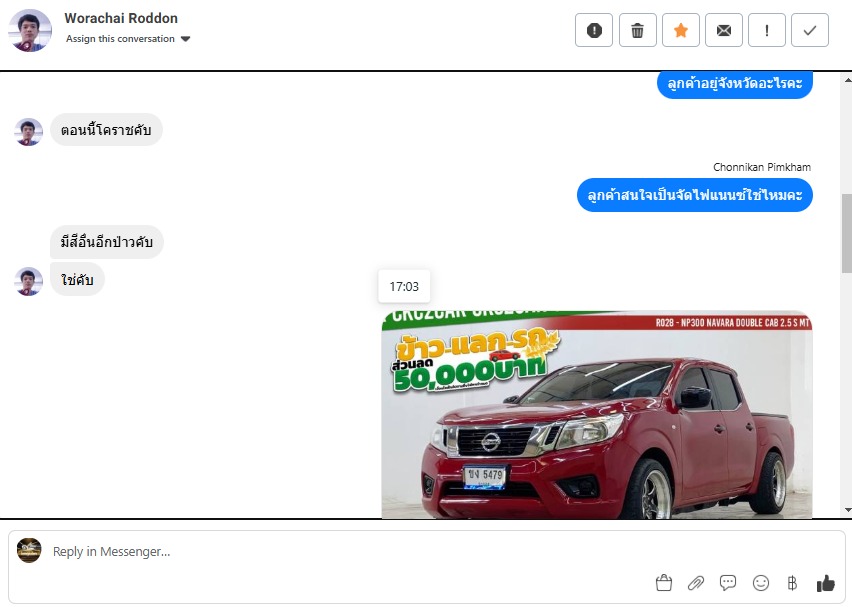852x607 pixels.
Task: Click the chat scrollbar down arrow
Action: click(x=848, y=510)
